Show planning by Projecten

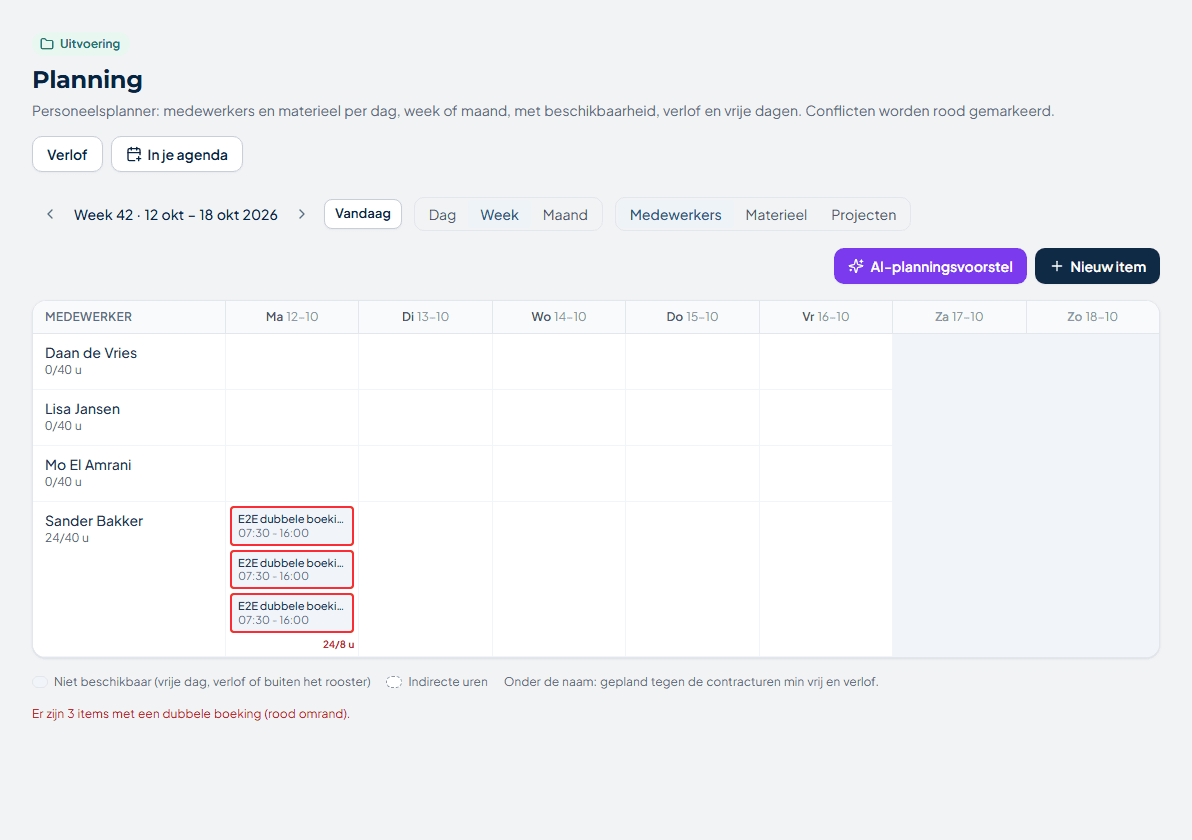pos(864,215)
